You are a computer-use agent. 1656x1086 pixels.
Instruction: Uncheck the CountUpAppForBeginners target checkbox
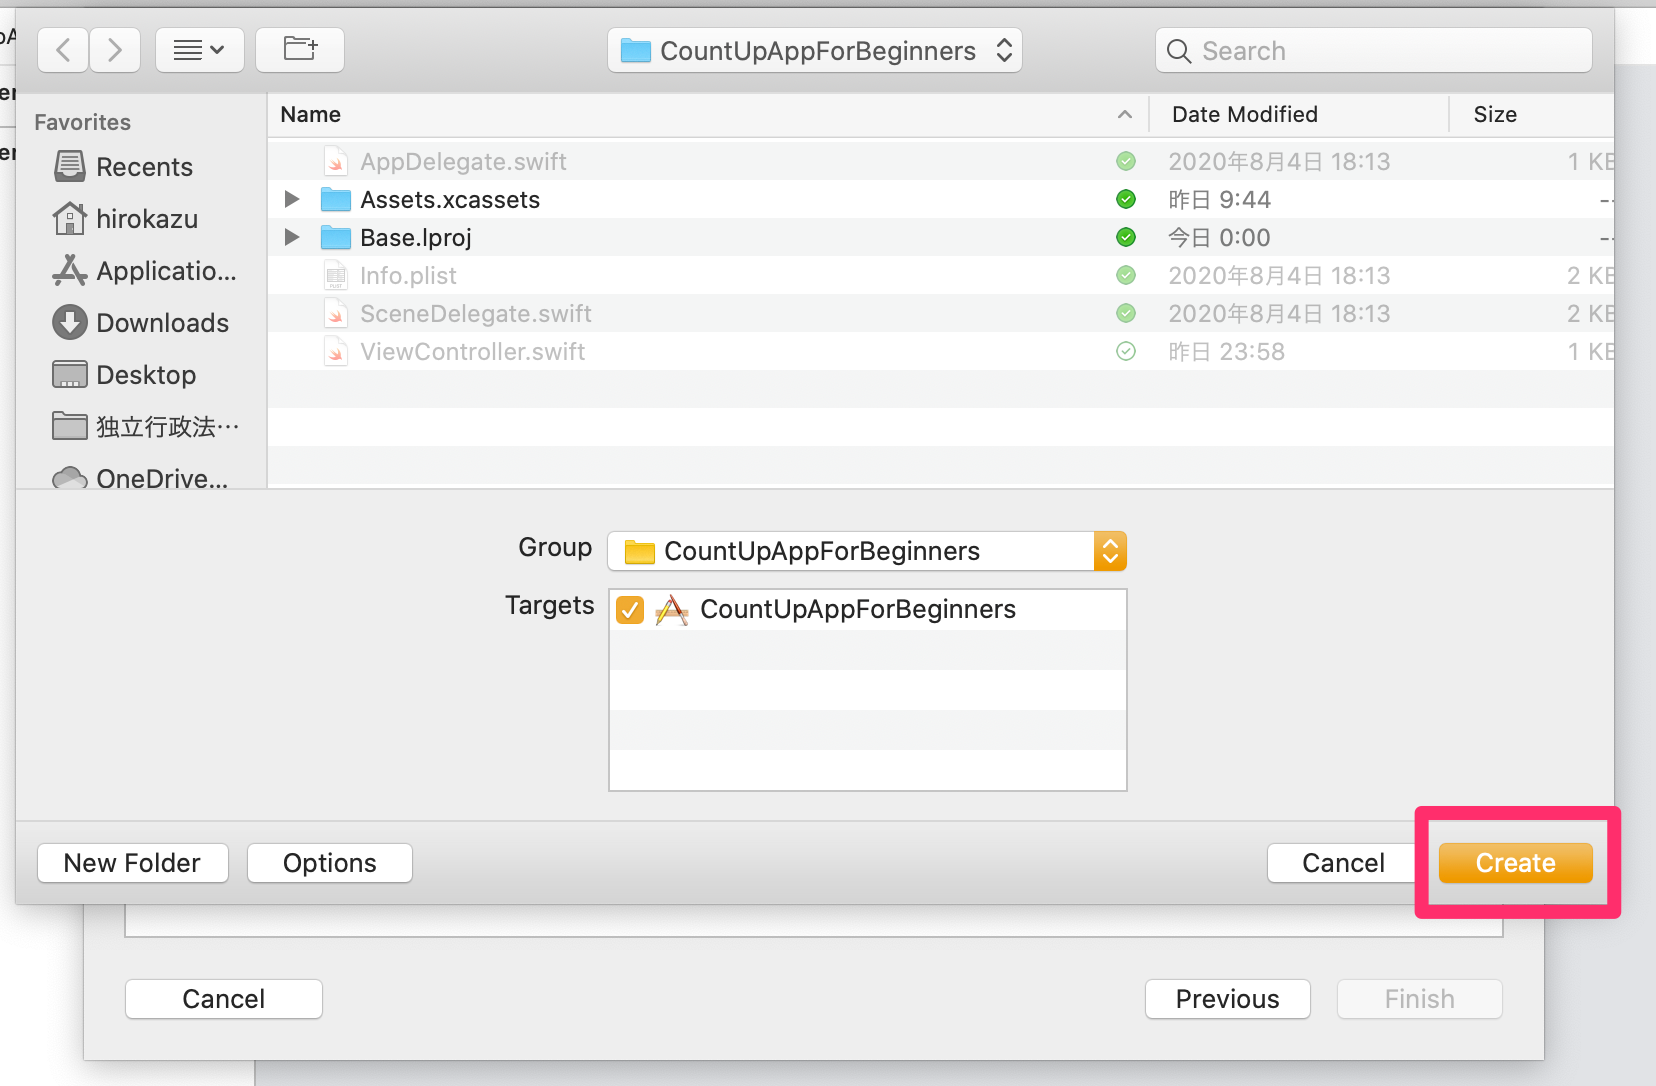click(x=630, y=609)
